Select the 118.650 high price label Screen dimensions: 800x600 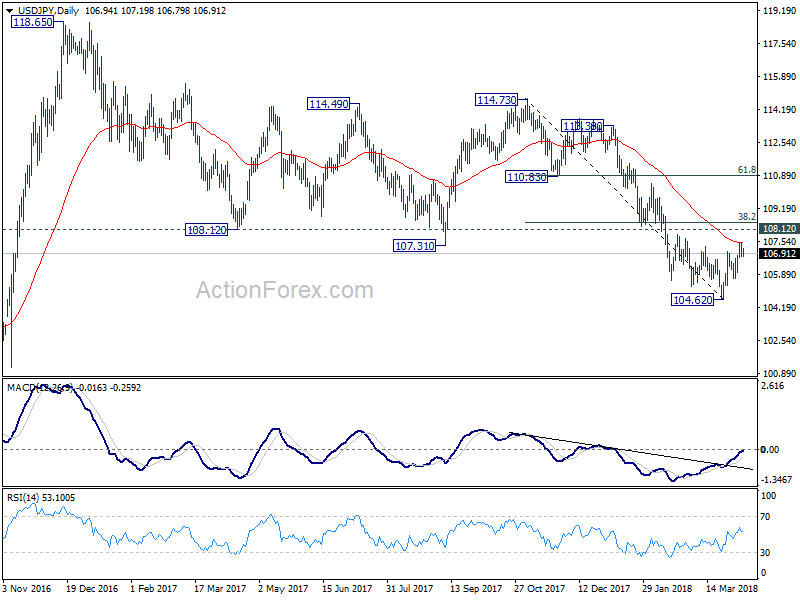[x=33, y=22]
